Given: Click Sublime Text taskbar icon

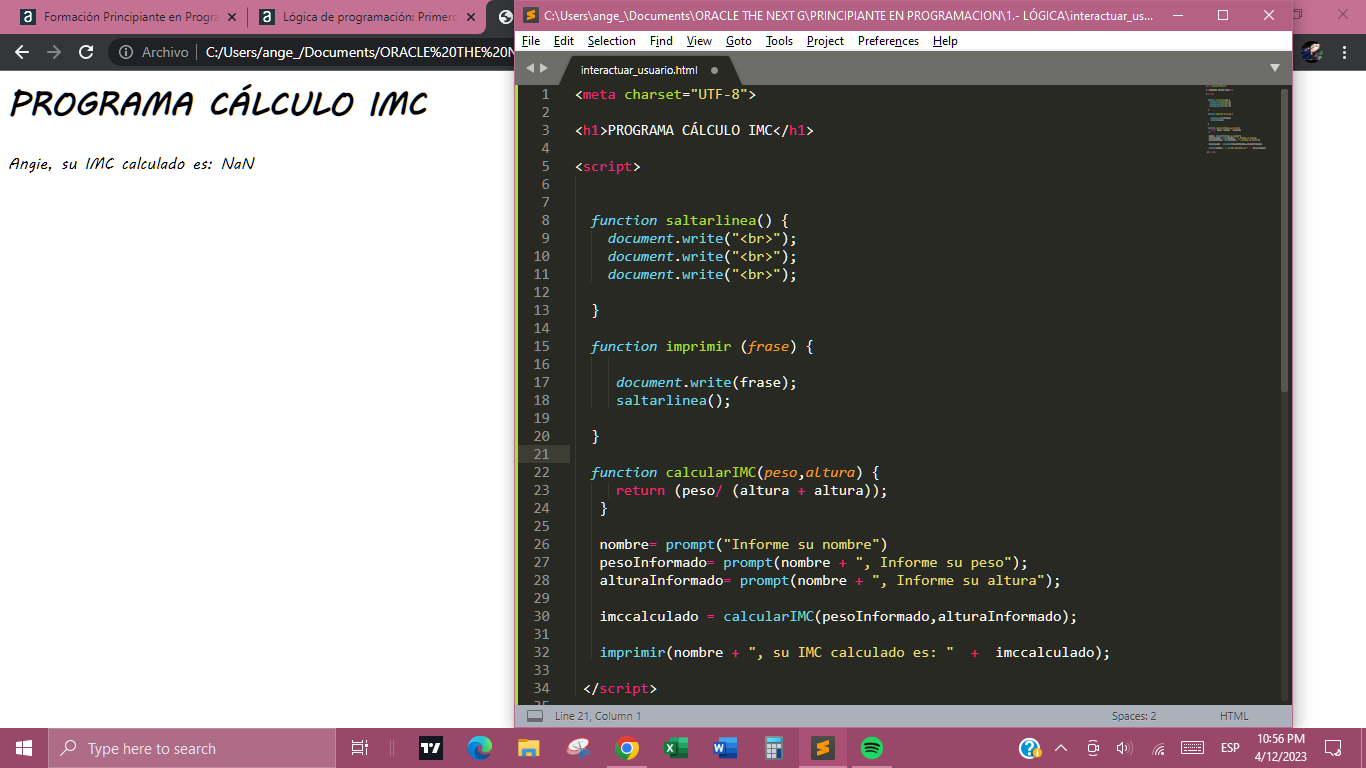Looking at the screenshot, I should [823, 748].
